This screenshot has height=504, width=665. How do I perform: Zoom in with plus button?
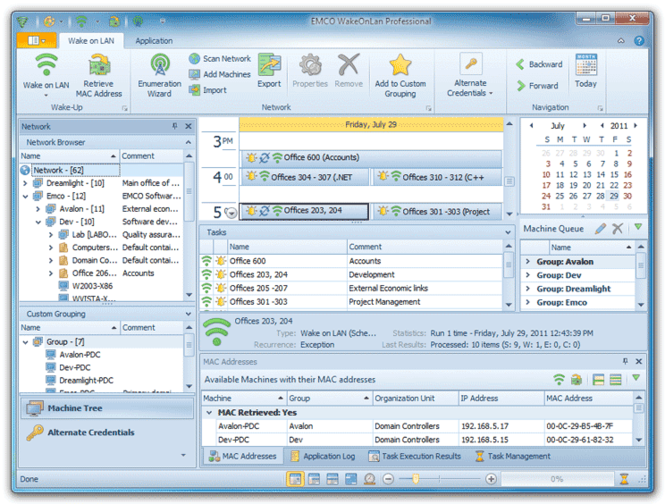pos(491,479)
